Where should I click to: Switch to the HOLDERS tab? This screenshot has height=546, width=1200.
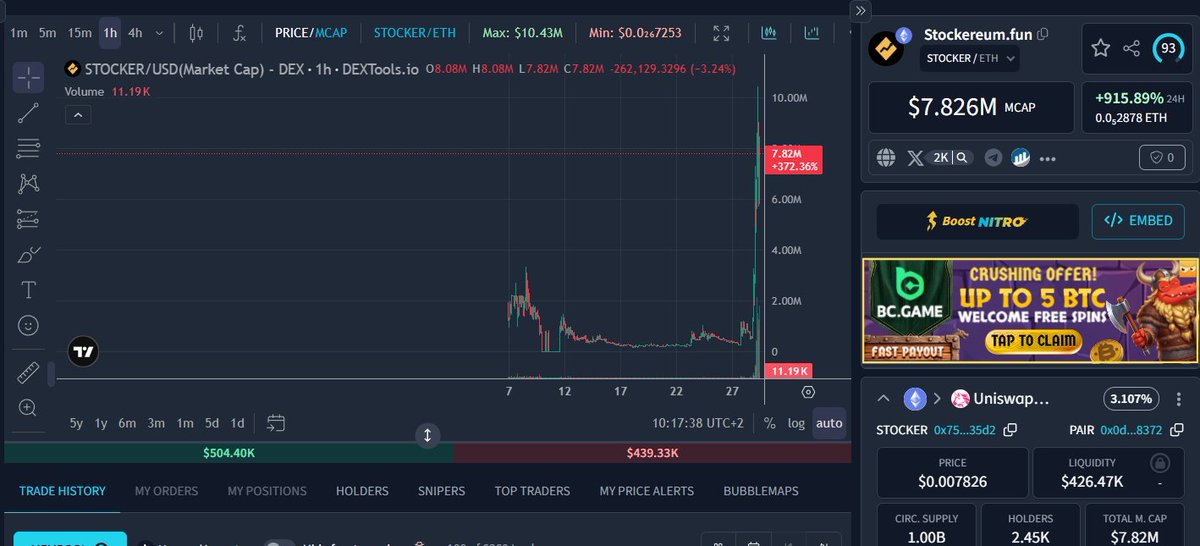click(362, 491)
